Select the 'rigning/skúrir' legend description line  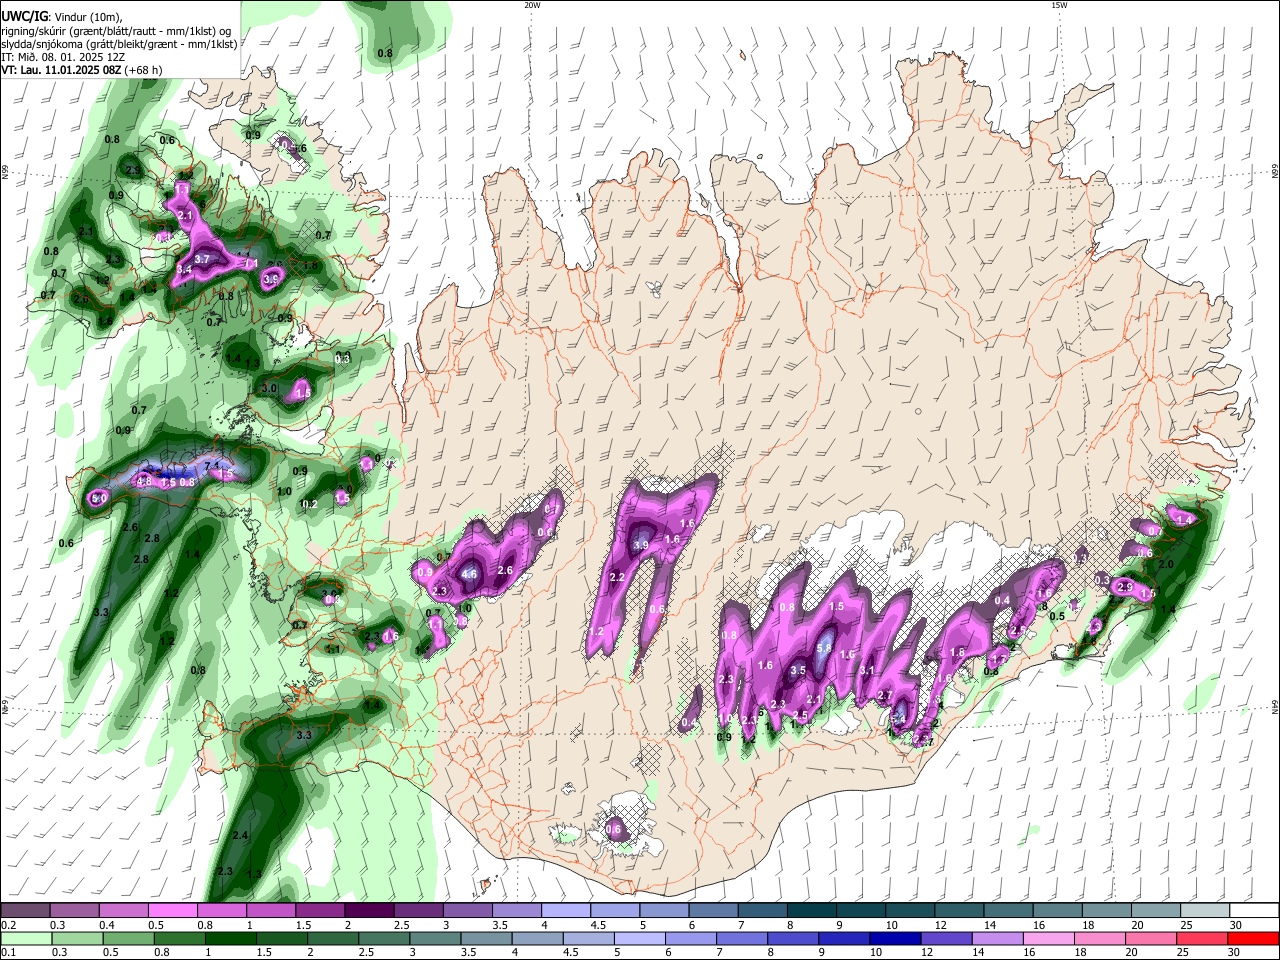pos(115,31)
